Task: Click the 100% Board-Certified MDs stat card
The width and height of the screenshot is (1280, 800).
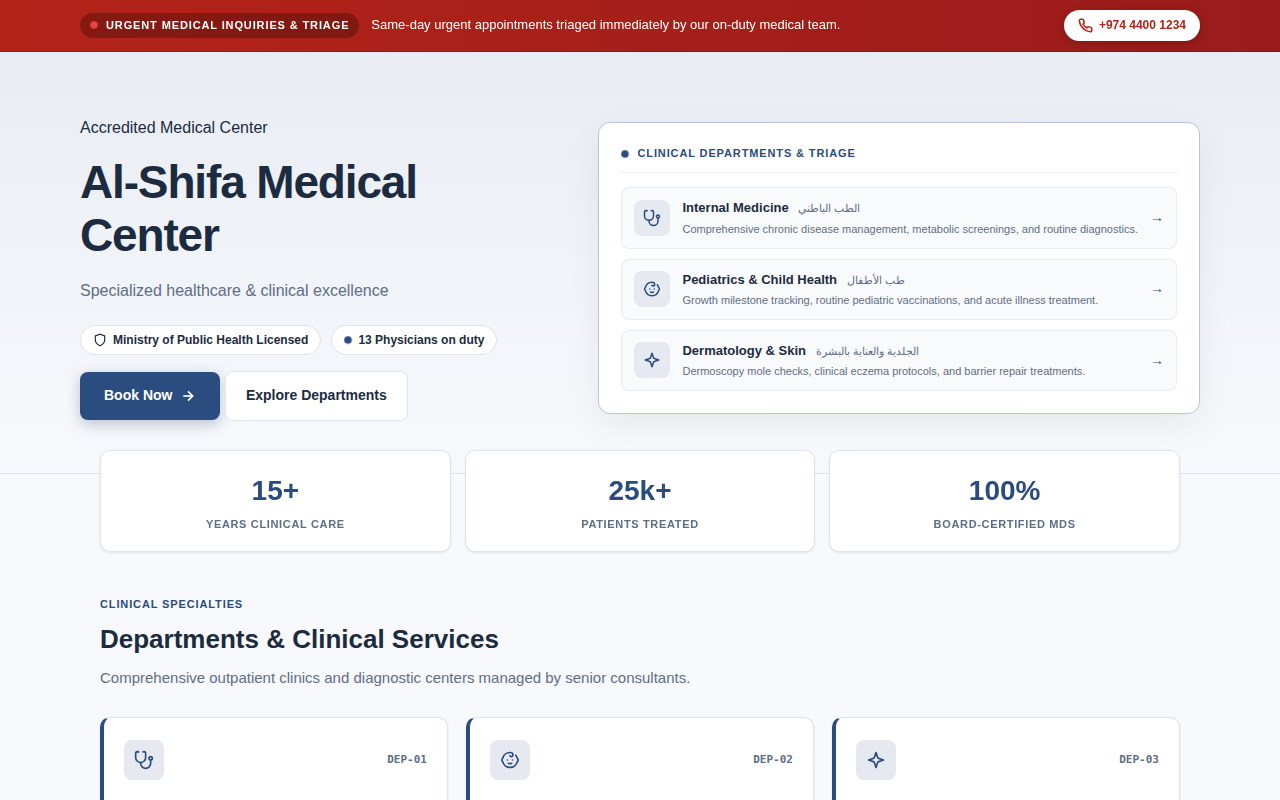Action: point(1004,501)
